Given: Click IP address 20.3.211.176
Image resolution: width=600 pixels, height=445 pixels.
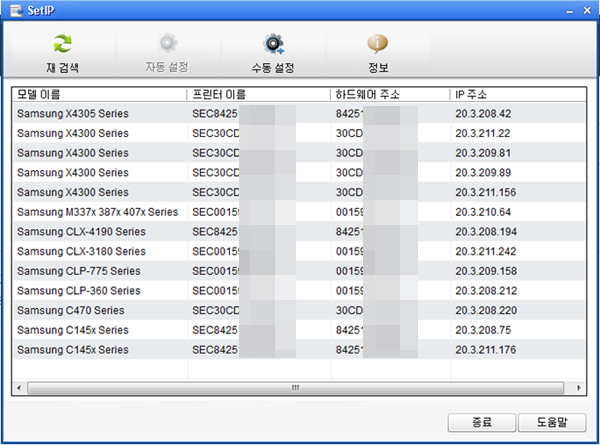Looking at the screenshot, I should pyautogui.click(x=486, y=350).
